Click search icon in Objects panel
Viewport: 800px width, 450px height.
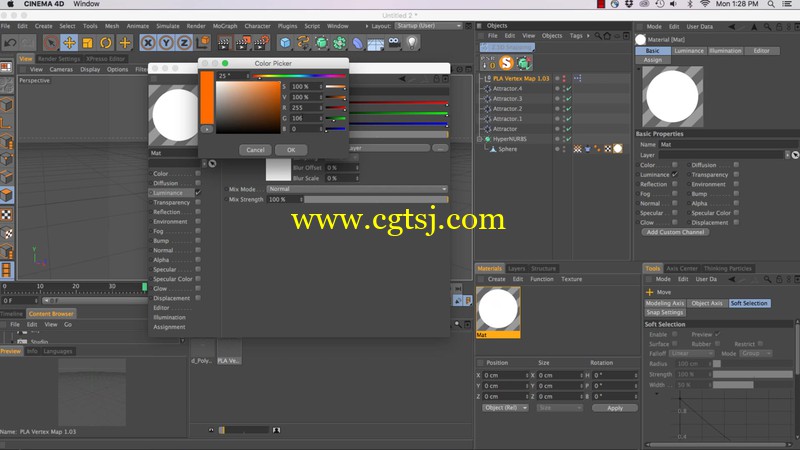[598, 36]
